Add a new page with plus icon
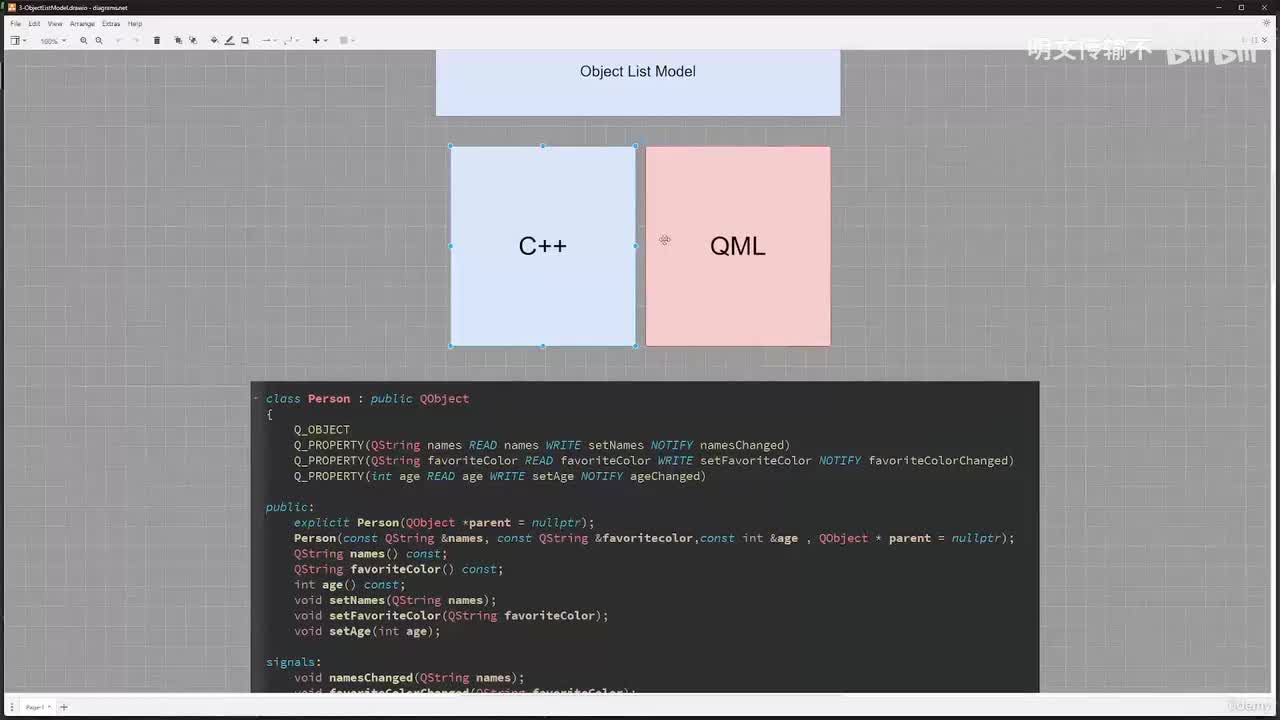This screenshot has width=1280, height=720. [64, 707]
